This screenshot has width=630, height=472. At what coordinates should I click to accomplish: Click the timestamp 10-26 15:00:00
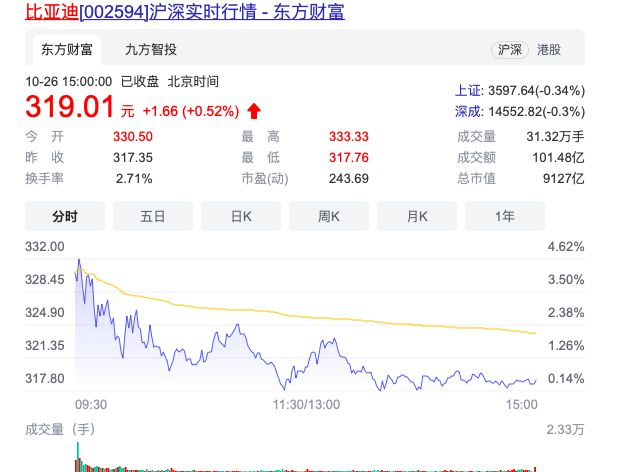[69, 82]
